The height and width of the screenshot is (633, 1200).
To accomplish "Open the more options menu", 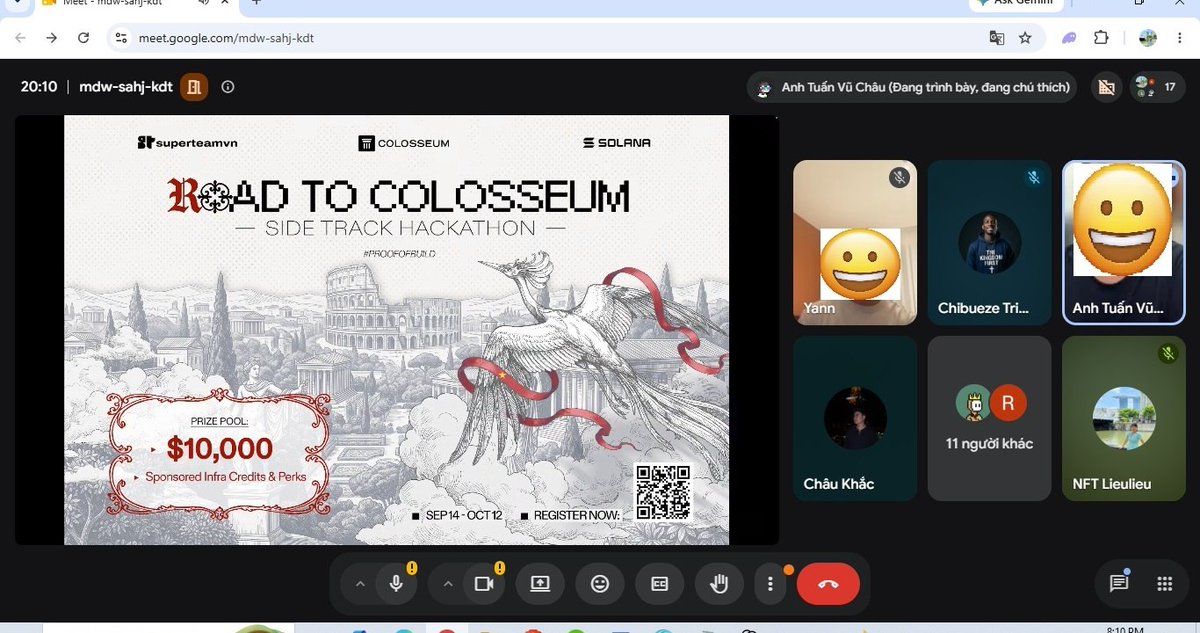I will point(770,584).
